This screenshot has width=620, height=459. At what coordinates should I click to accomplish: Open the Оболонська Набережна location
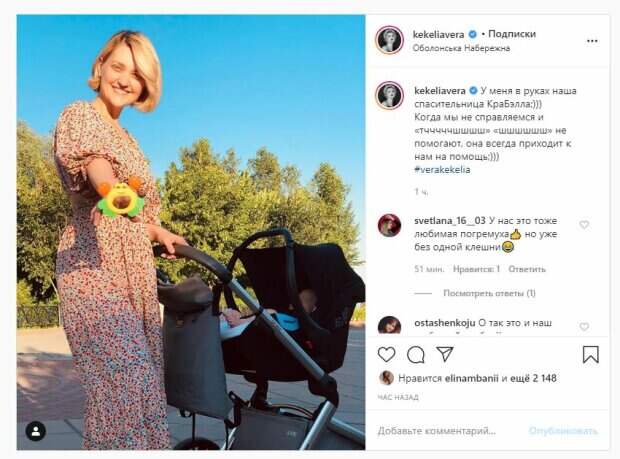click(x=460, y=48)
